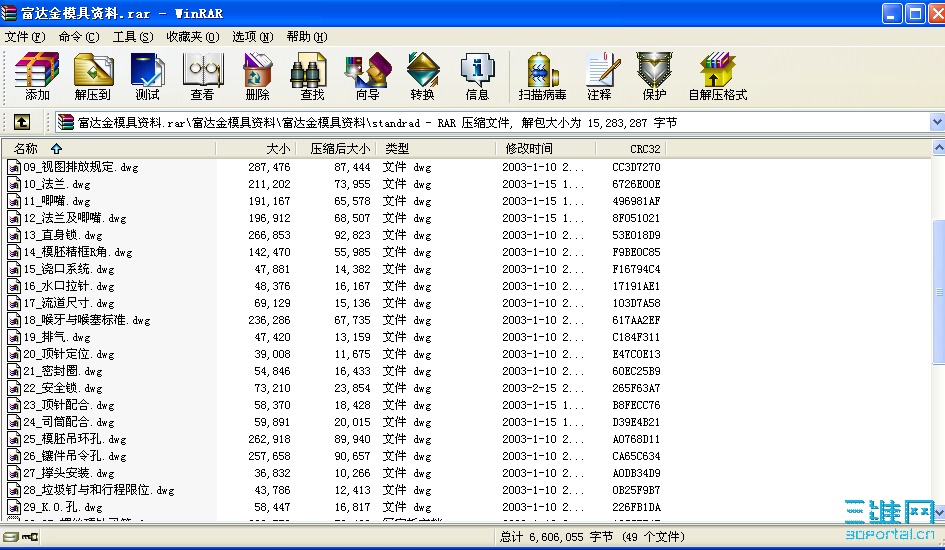Select file 23_顶针配合.dwg
945x550 pixels.
tap(69, 405)
